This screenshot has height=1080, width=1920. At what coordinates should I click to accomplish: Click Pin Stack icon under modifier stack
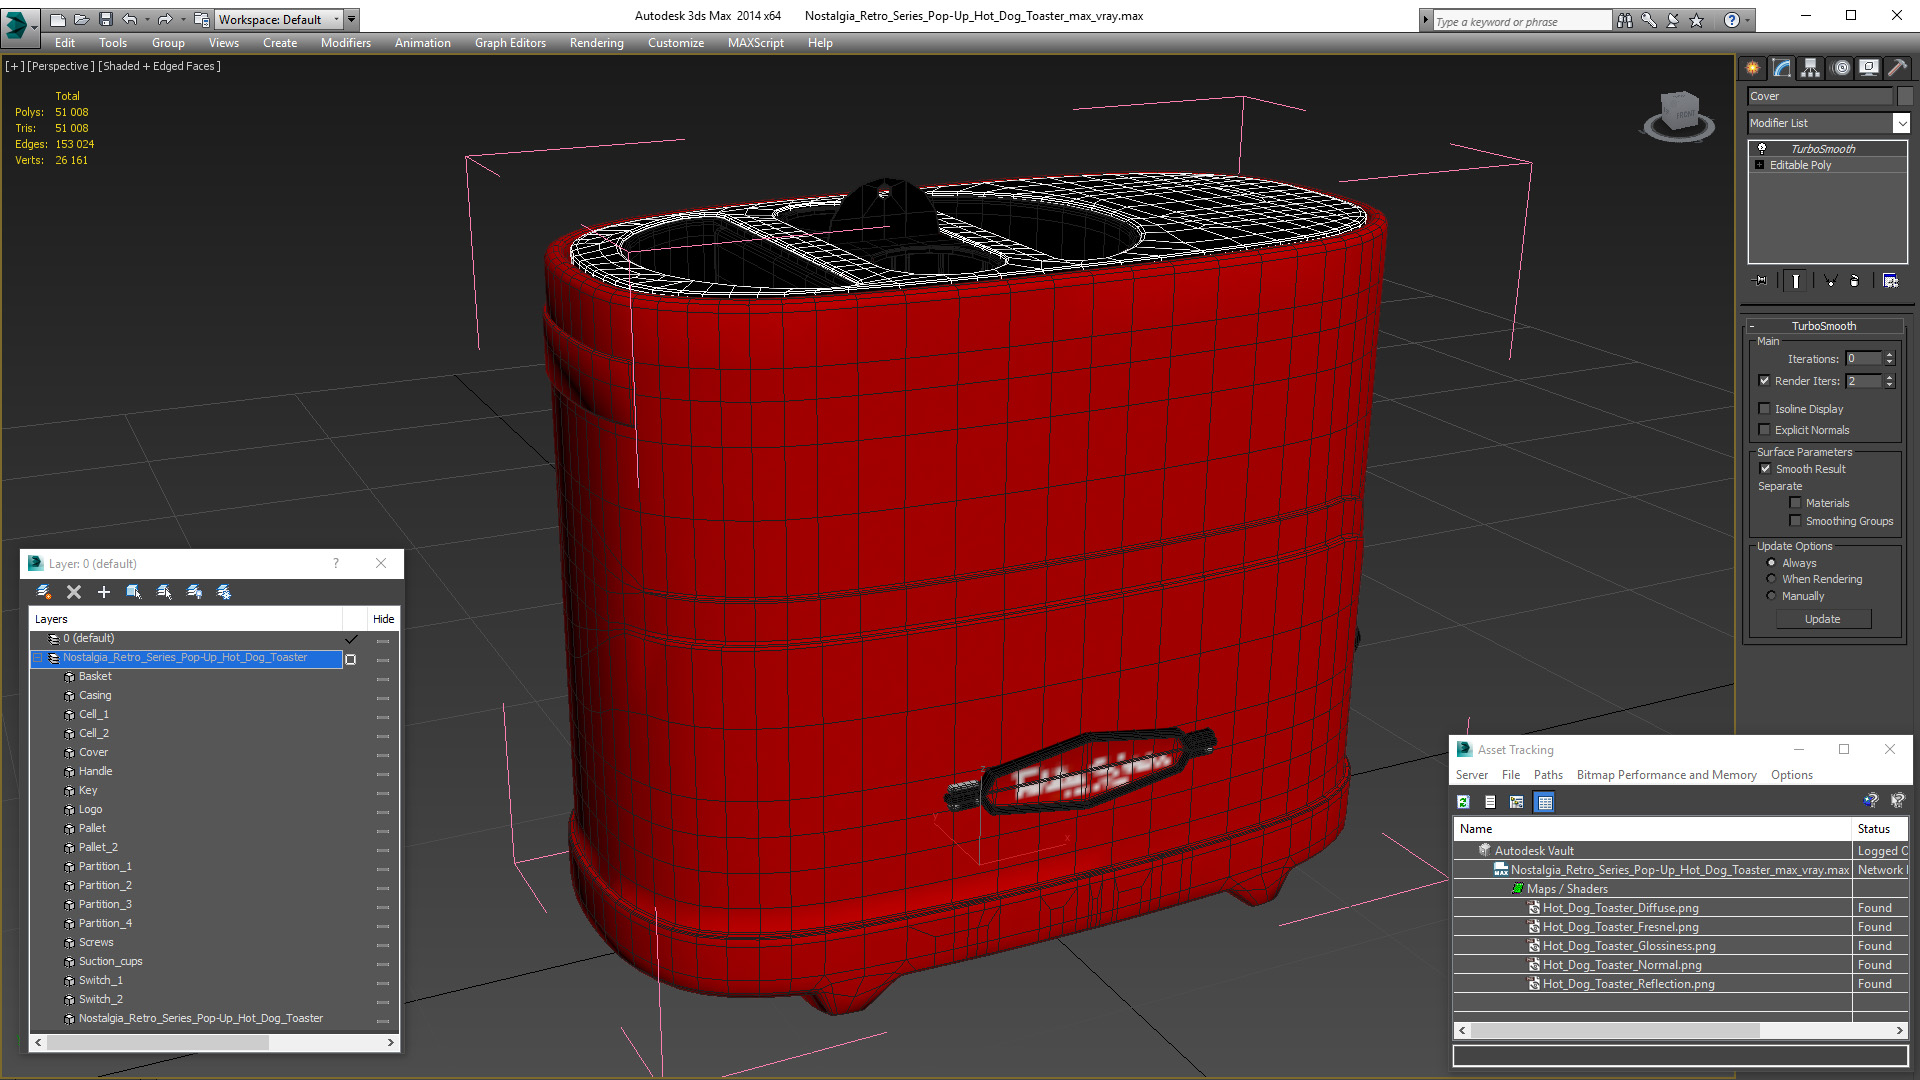tap(1761, 281)
